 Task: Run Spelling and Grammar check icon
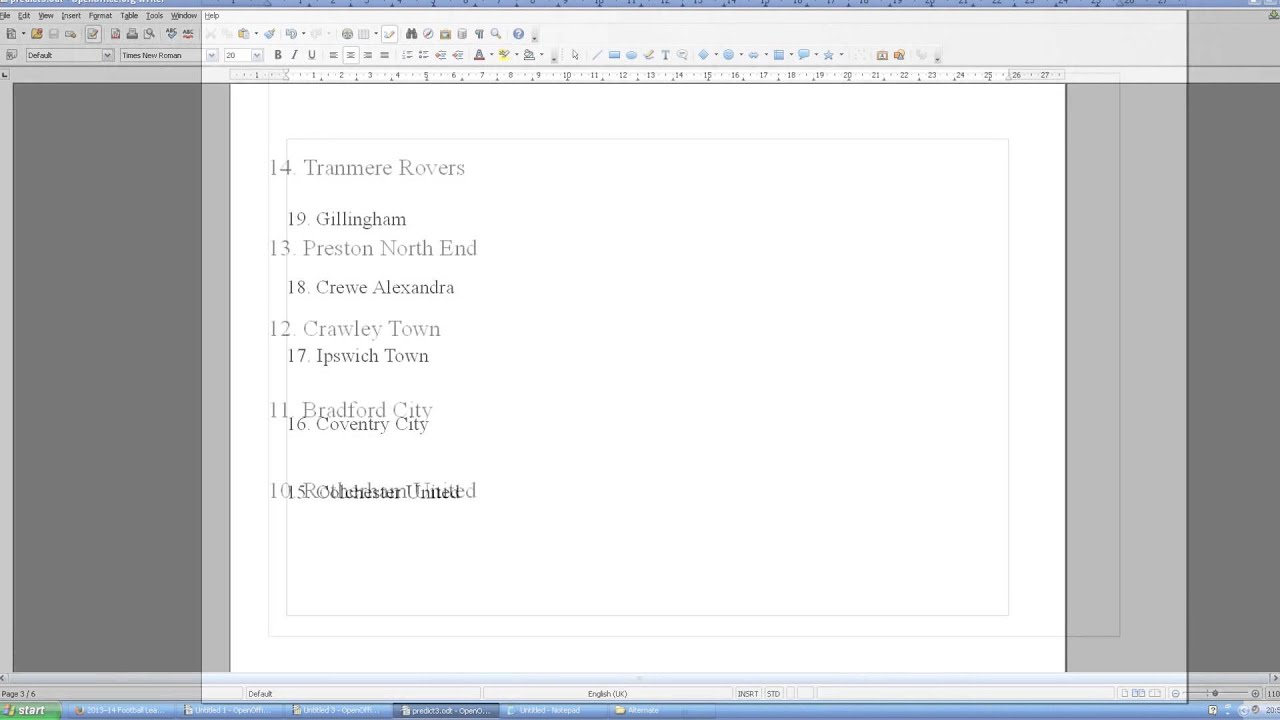point(171,34)
